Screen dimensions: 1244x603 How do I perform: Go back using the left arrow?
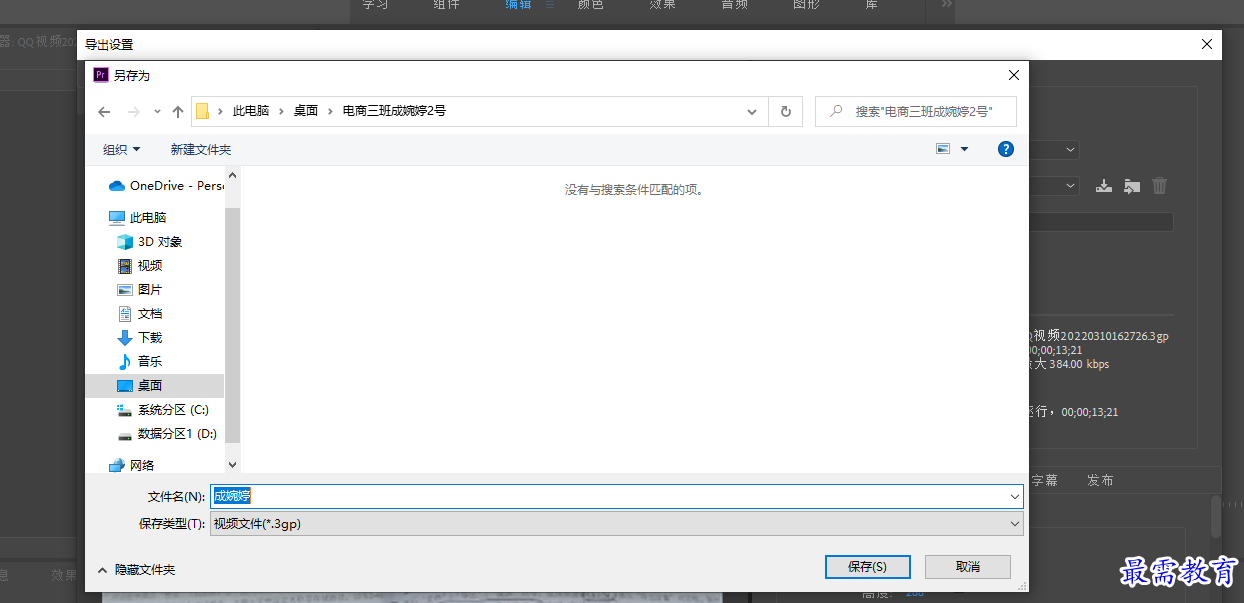pos(104,111)
